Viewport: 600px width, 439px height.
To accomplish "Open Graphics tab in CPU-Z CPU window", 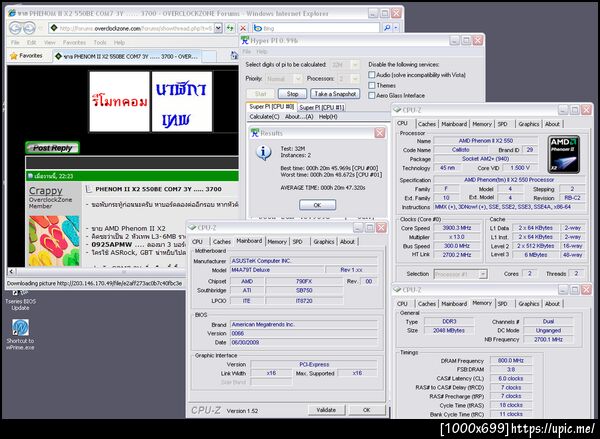I will (x=528, y=124).
